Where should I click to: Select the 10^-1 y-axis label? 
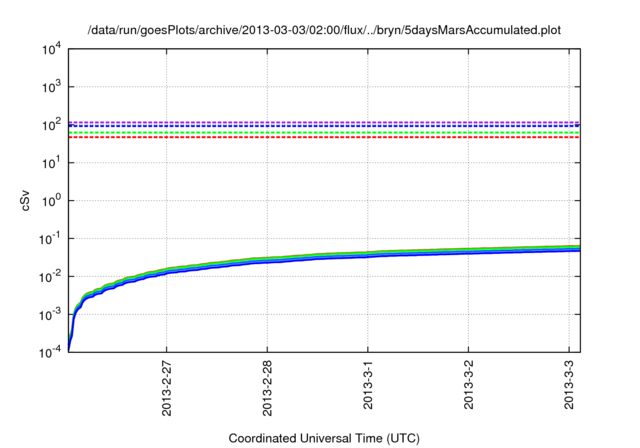click(50, 238)
